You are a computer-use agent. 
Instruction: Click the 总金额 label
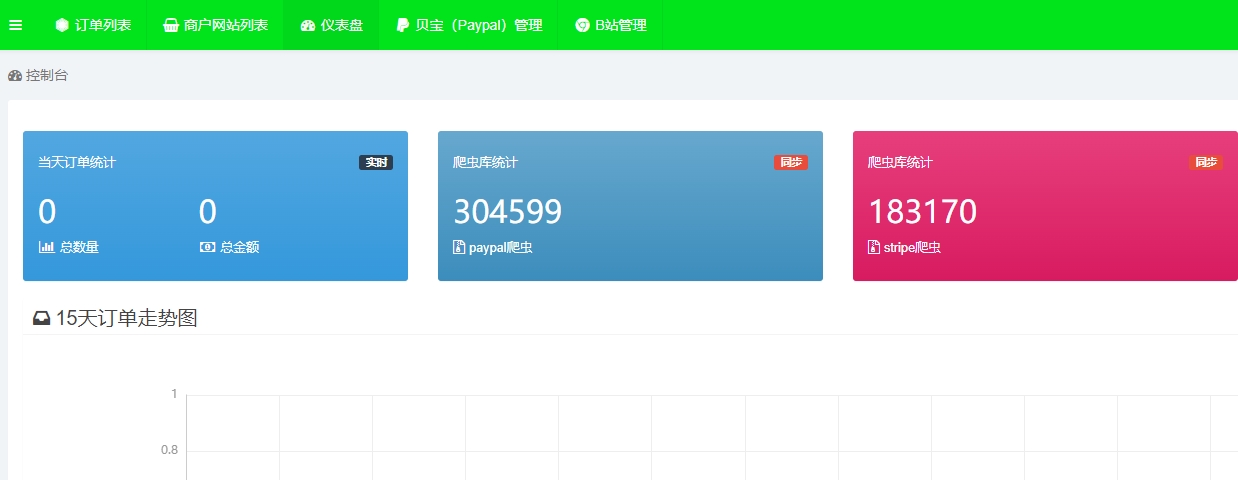pyautogui.click(x=240, y=247)
